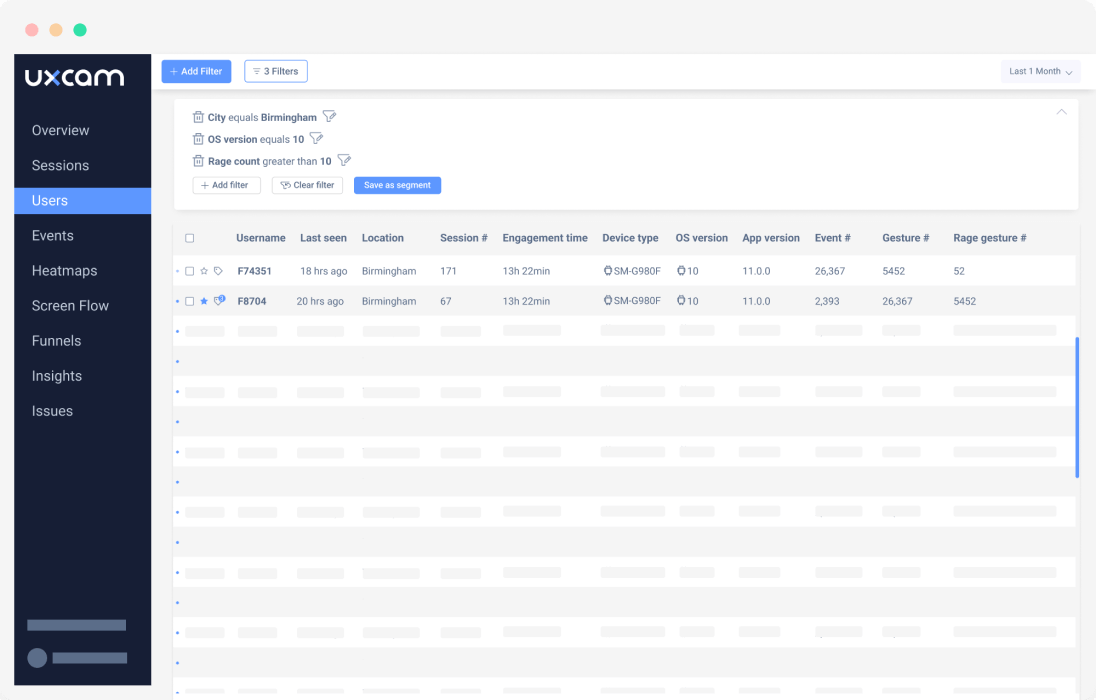Select the checkbox for user F74351
The width and height of the screenshot is (1096, 700).
point(189,270)
